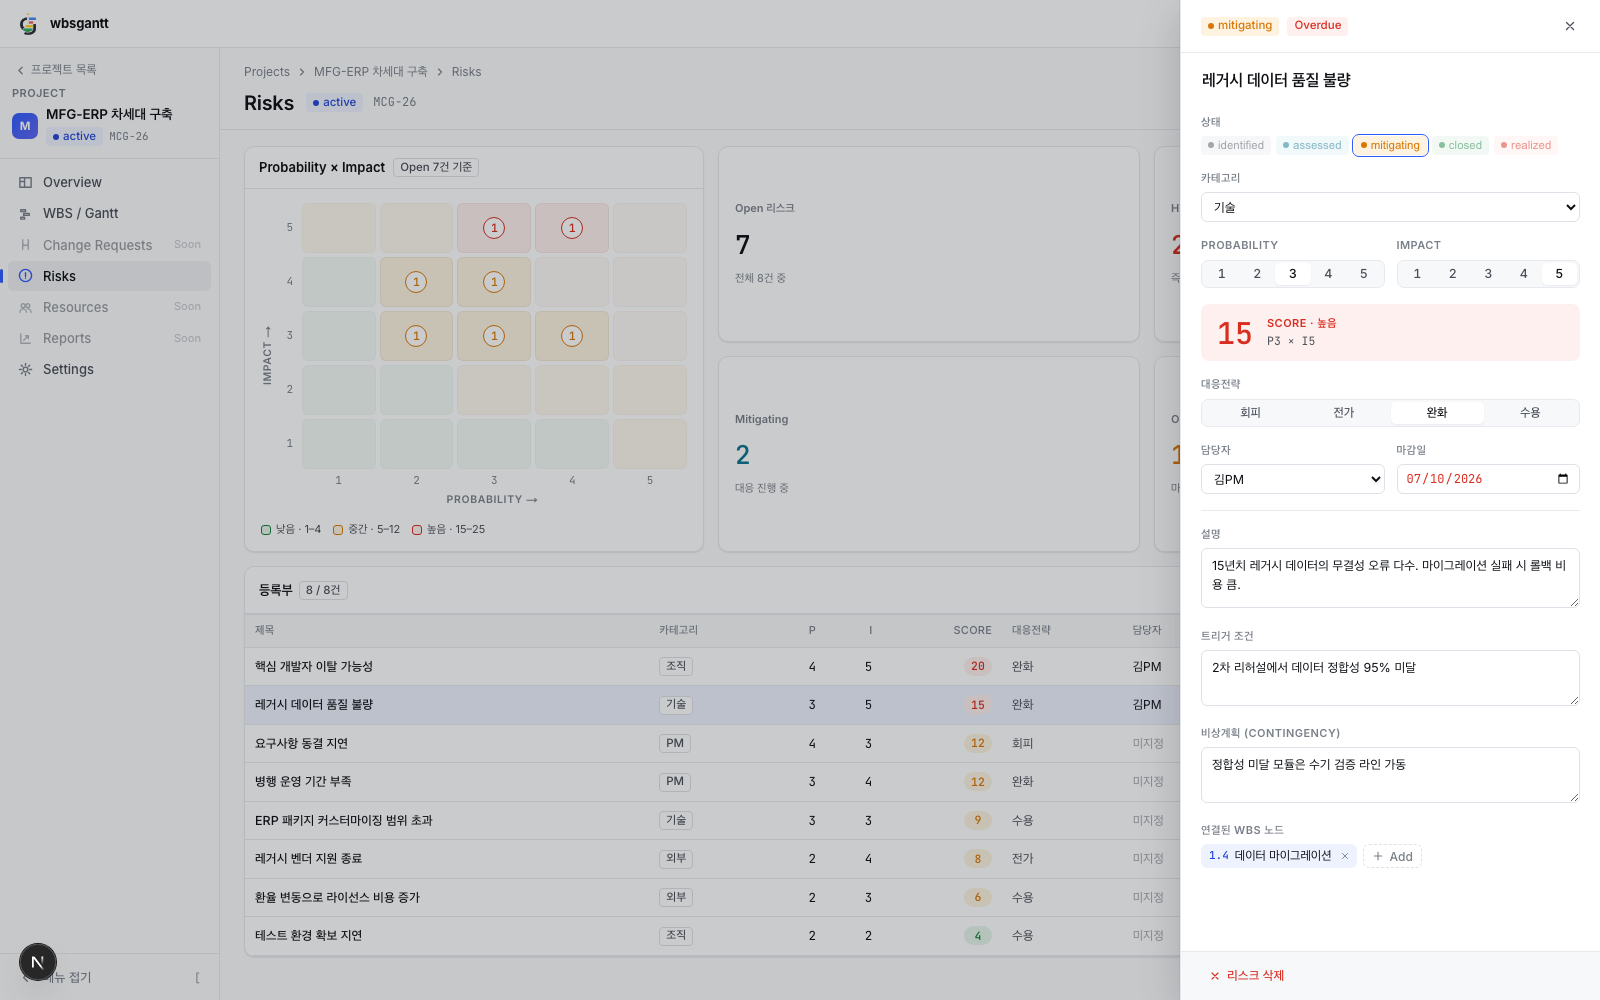Image resolution: width=1600 pixels, height=1000 pixels.
Task: Remove the 1.4 데이터 마이그레이션 WBS tag
Action: [1345, 856]
